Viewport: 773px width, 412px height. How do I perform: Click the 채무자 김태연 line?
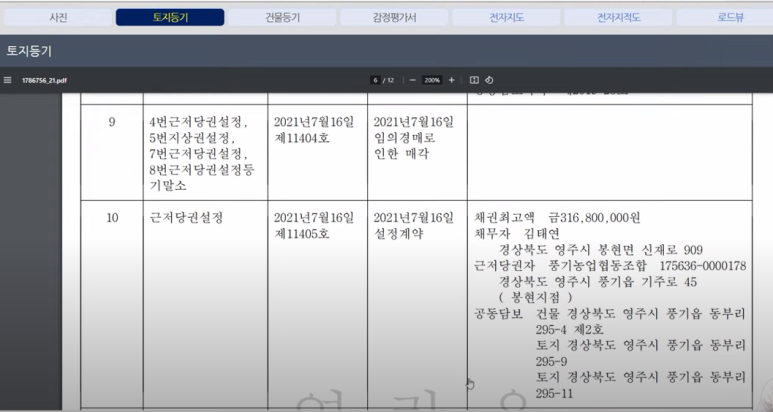point(517,234)
